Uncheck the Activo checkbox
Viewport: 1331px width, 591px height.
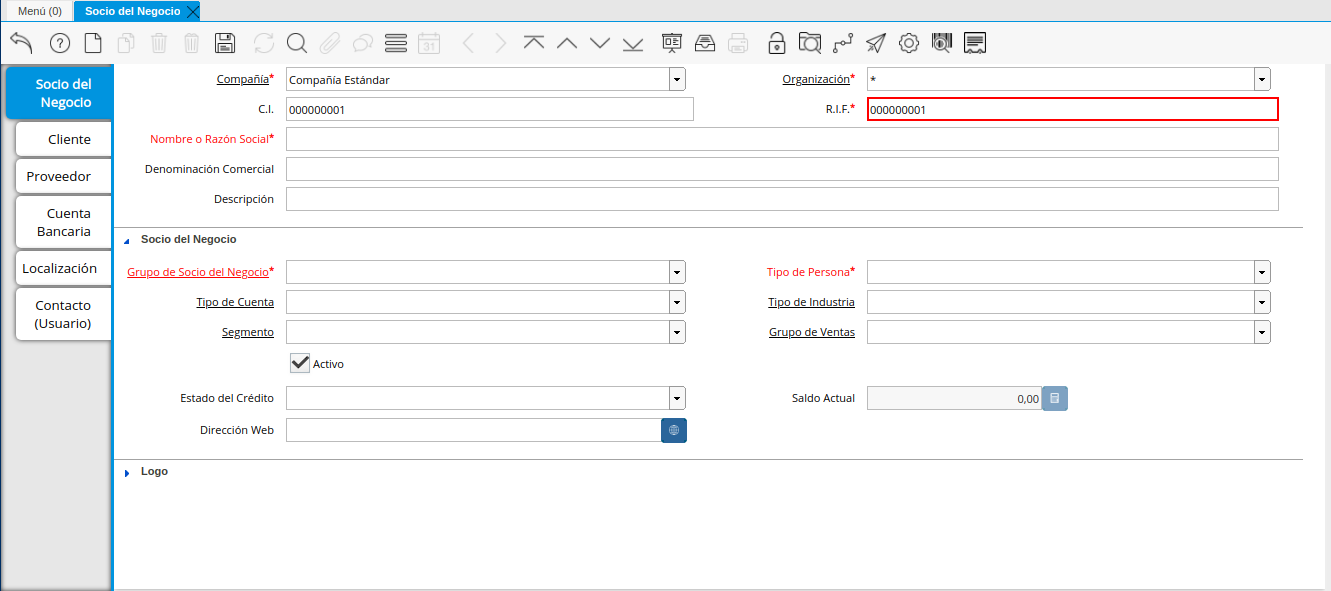pos(300,363)
